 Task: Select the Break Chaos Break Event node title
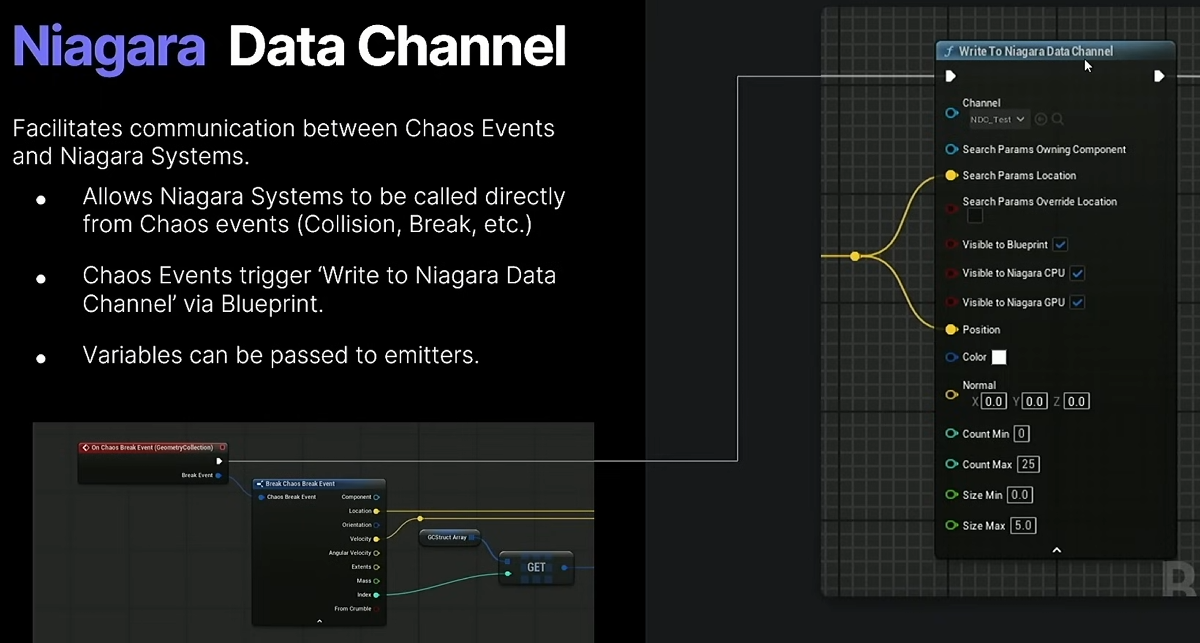pyautogui.click(x=300, y=483)
